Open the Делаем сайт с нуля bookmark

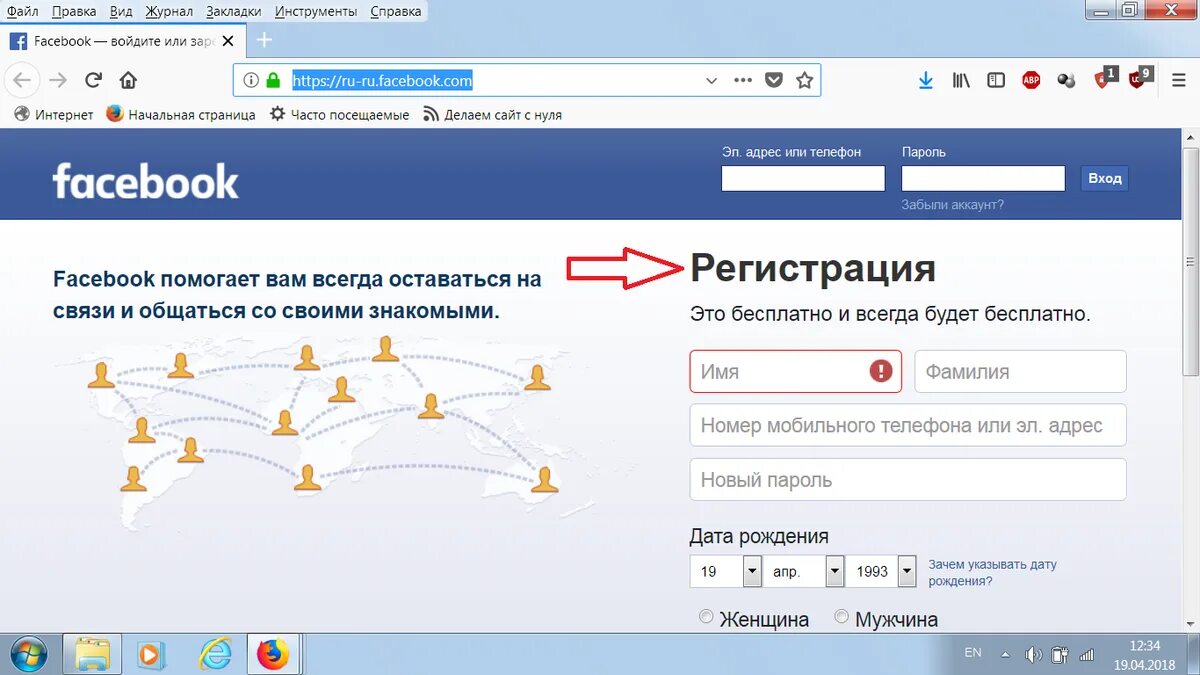pos(492,115)
